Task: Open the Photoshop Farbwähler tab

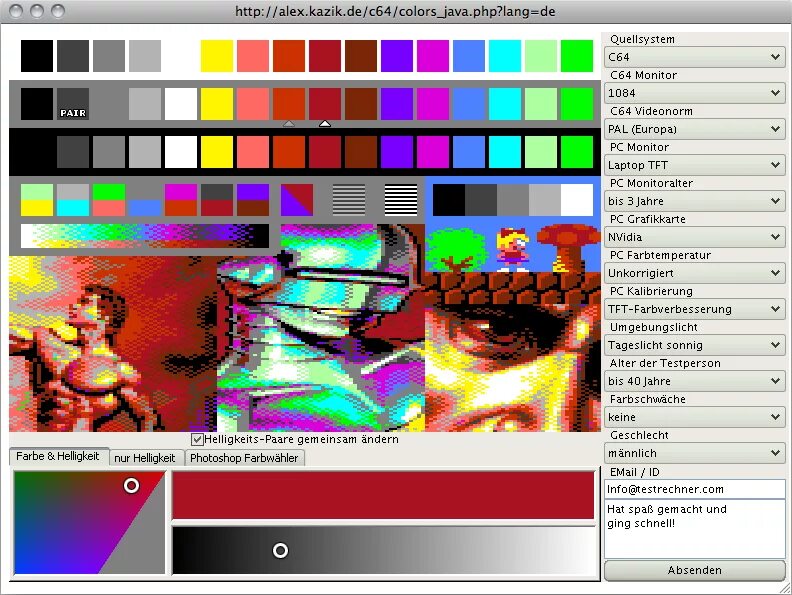Action: pos(244,458)
